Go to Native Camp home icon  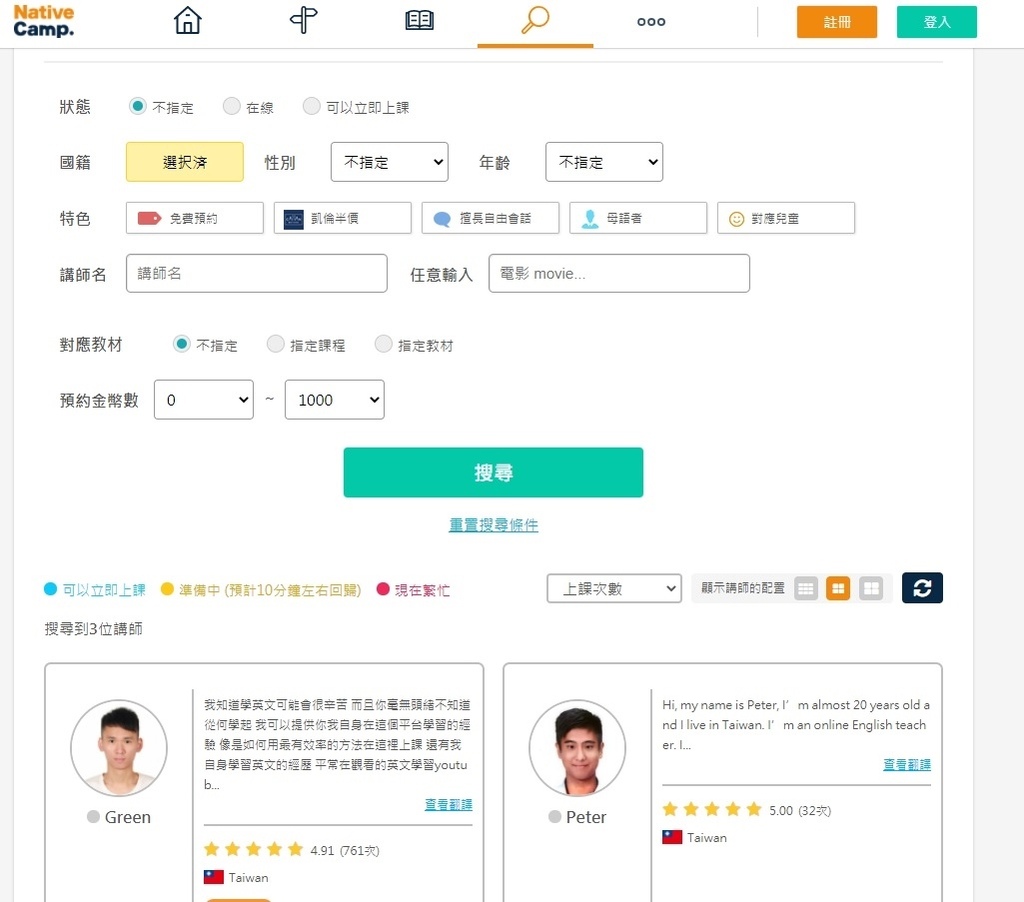click(187, 20)
